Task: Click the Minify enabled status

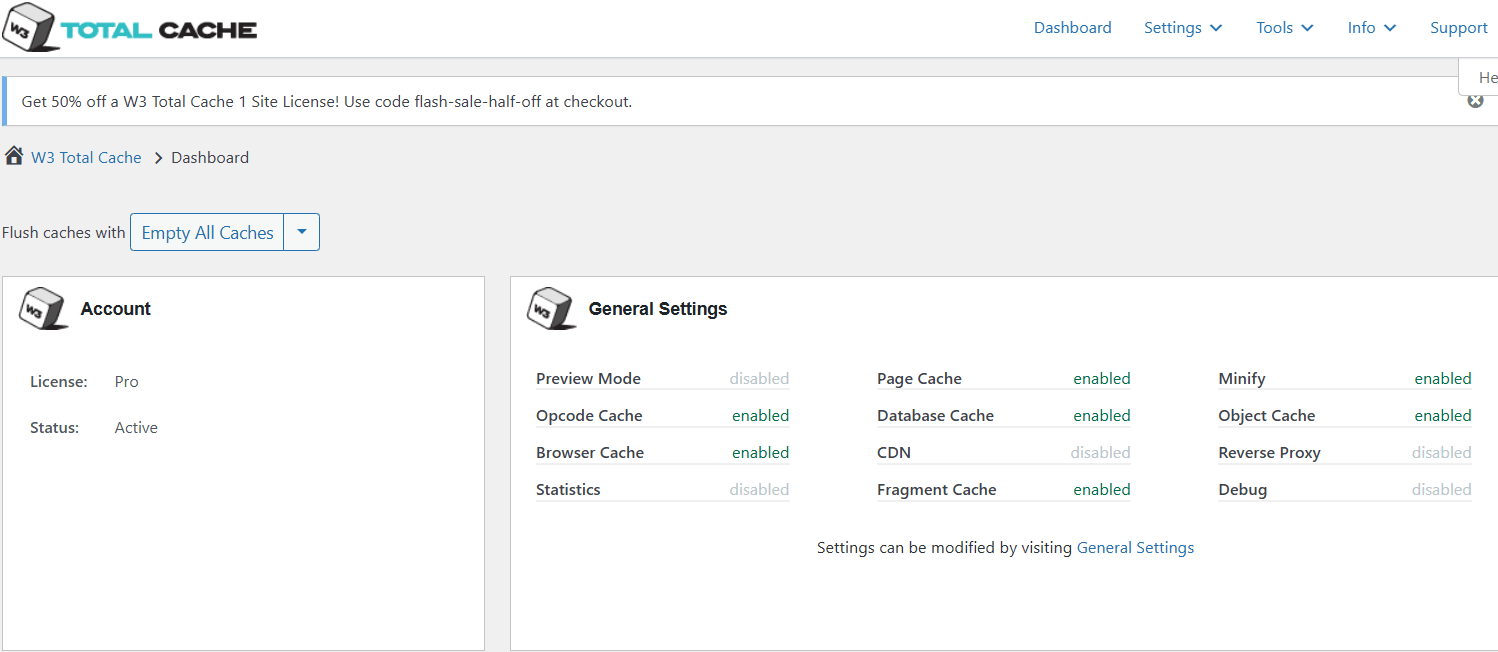Action: (1443, 379)
